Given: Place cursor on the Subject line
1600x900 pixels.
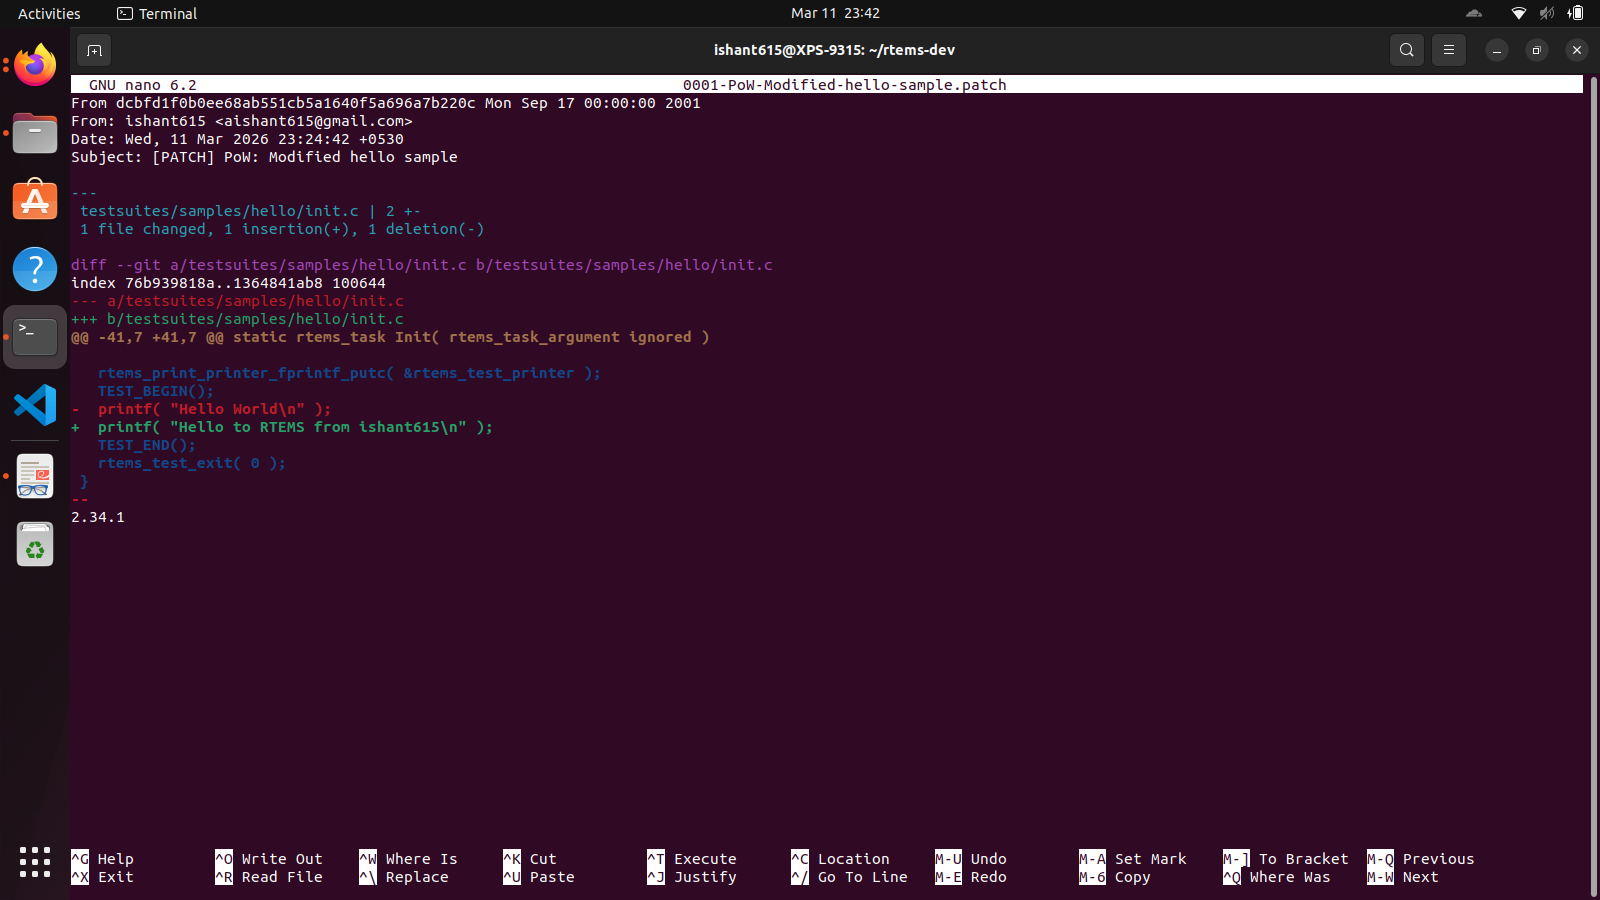Looking at the screenshot, I should point(264,157).
